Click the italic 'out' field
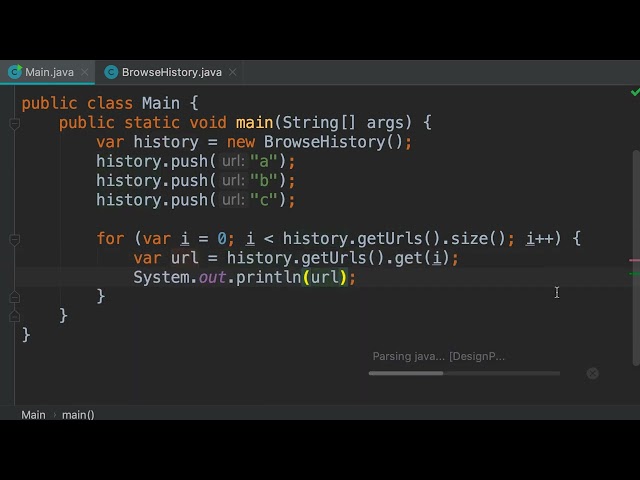Screen dimensions: 640x480 [x=212, y=278]
